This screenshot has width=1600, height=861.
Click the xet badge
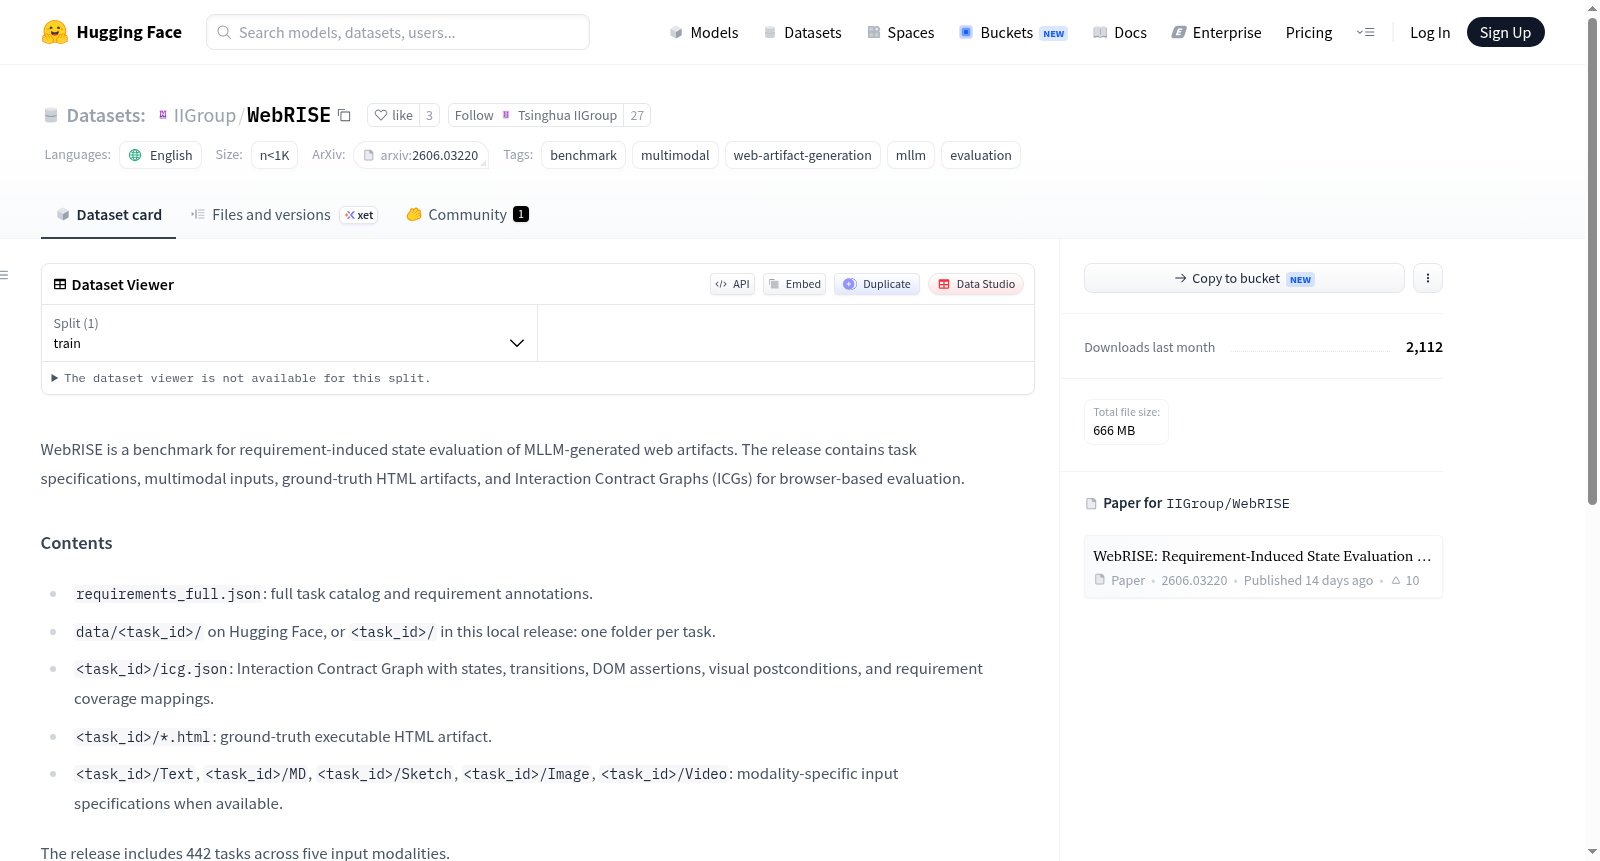[x=359, y=215]
